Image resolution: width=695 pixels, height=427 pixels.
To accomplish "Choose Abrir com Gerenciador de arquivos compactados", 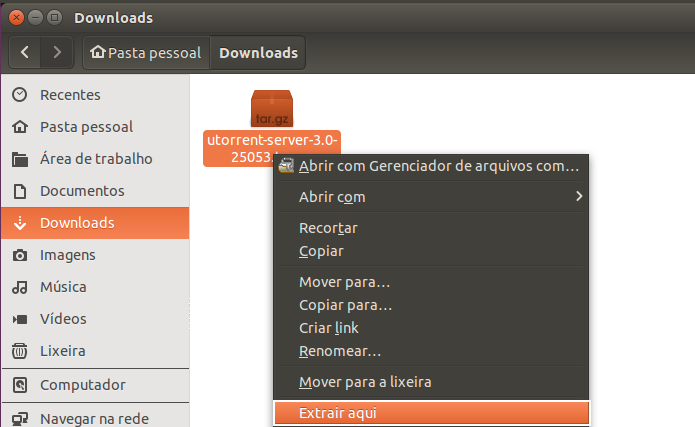I will [431, 166].
